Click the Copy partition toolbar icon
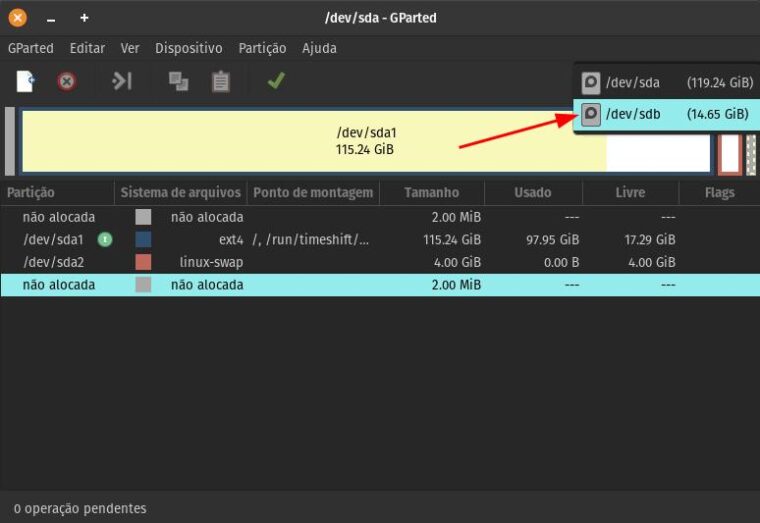The image size is (760, 523). click(x=179, y=81)
